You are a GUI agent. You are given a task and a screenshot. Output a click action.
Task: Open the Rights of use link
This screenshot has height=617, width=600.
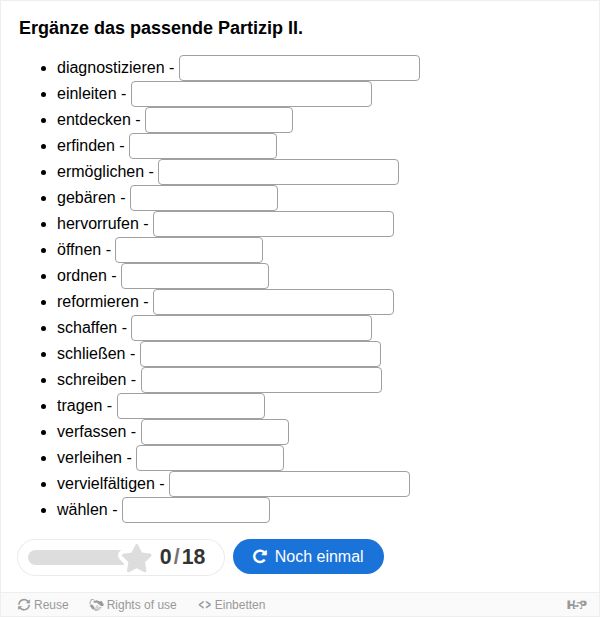coord(133,604)
